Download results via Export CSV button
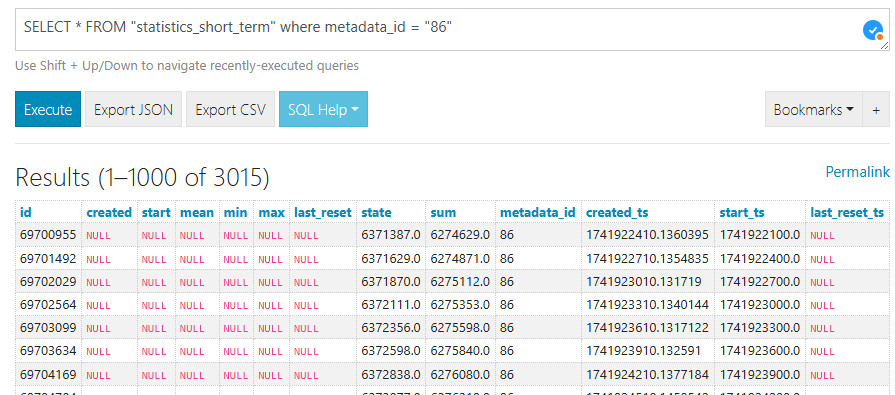 (230, 109)
